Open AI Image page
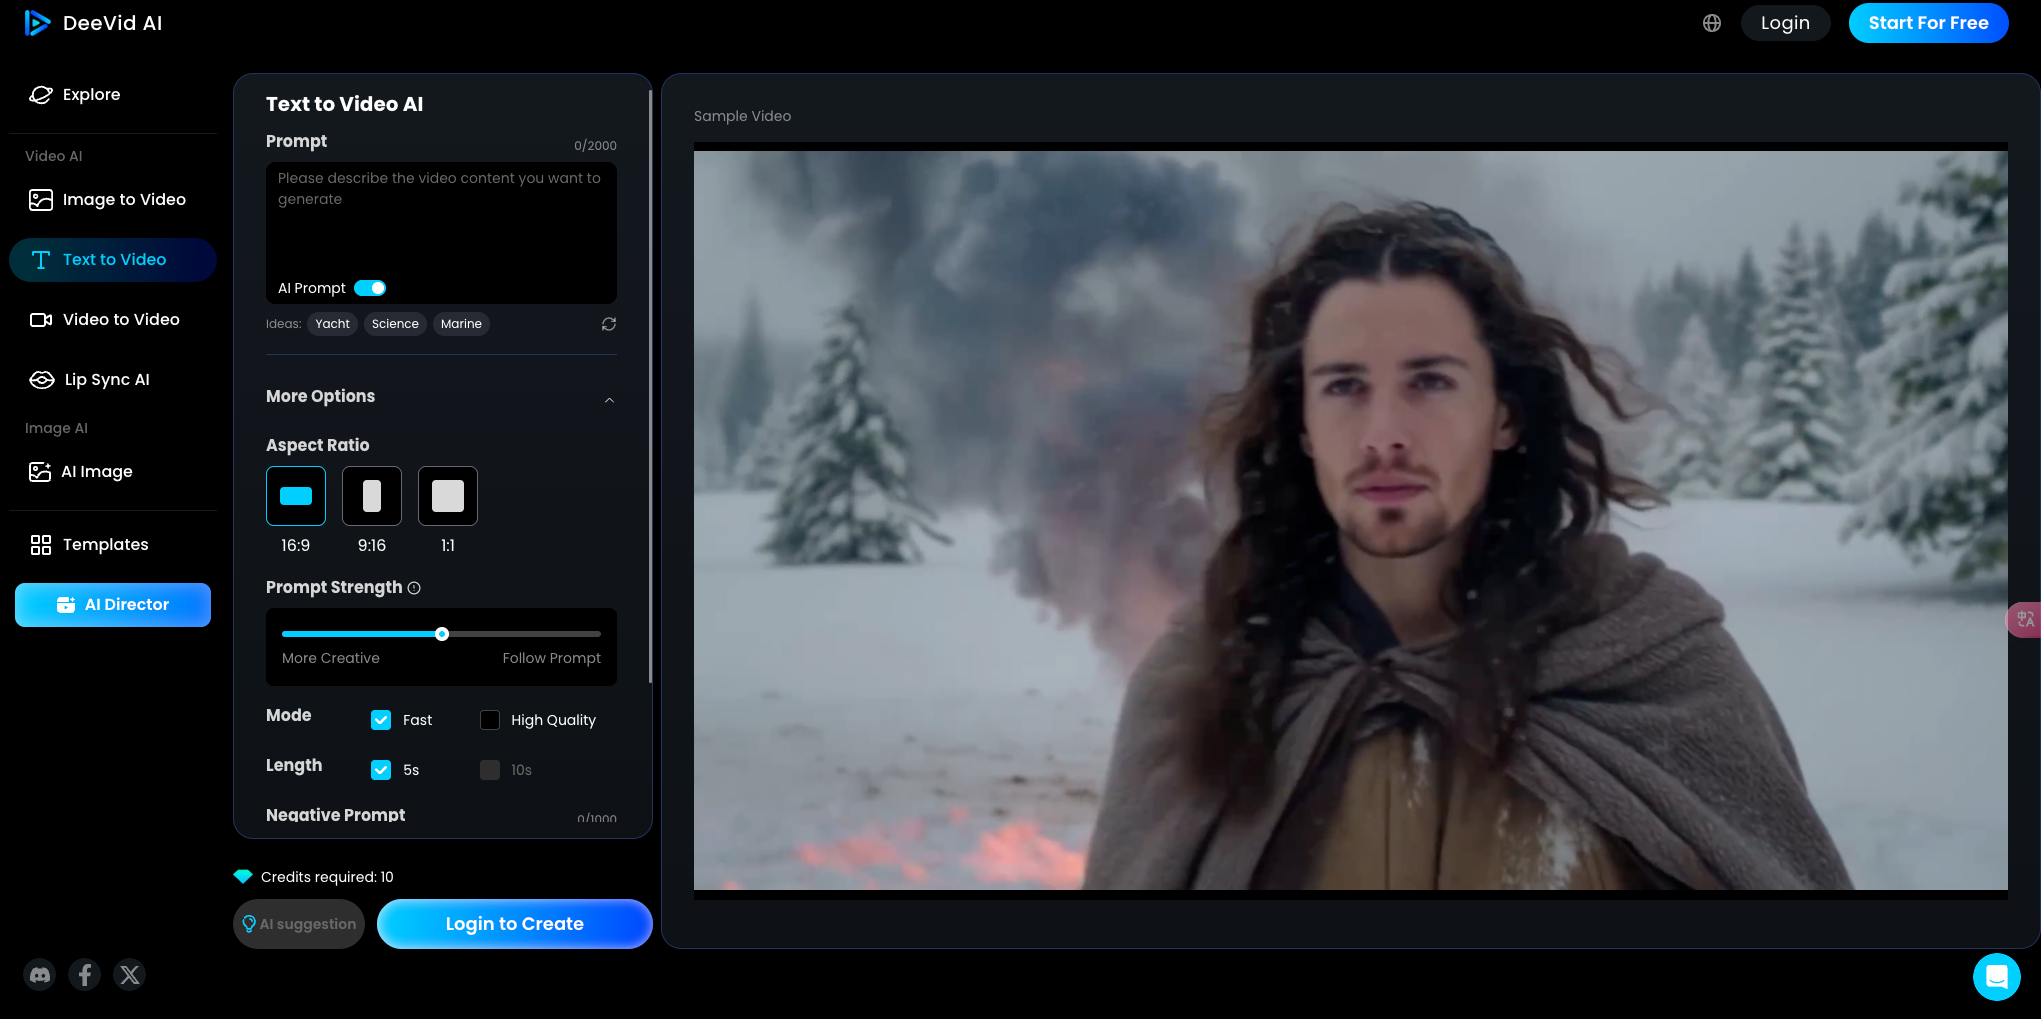This screenshot has height=1019, width=2041. 113,472
